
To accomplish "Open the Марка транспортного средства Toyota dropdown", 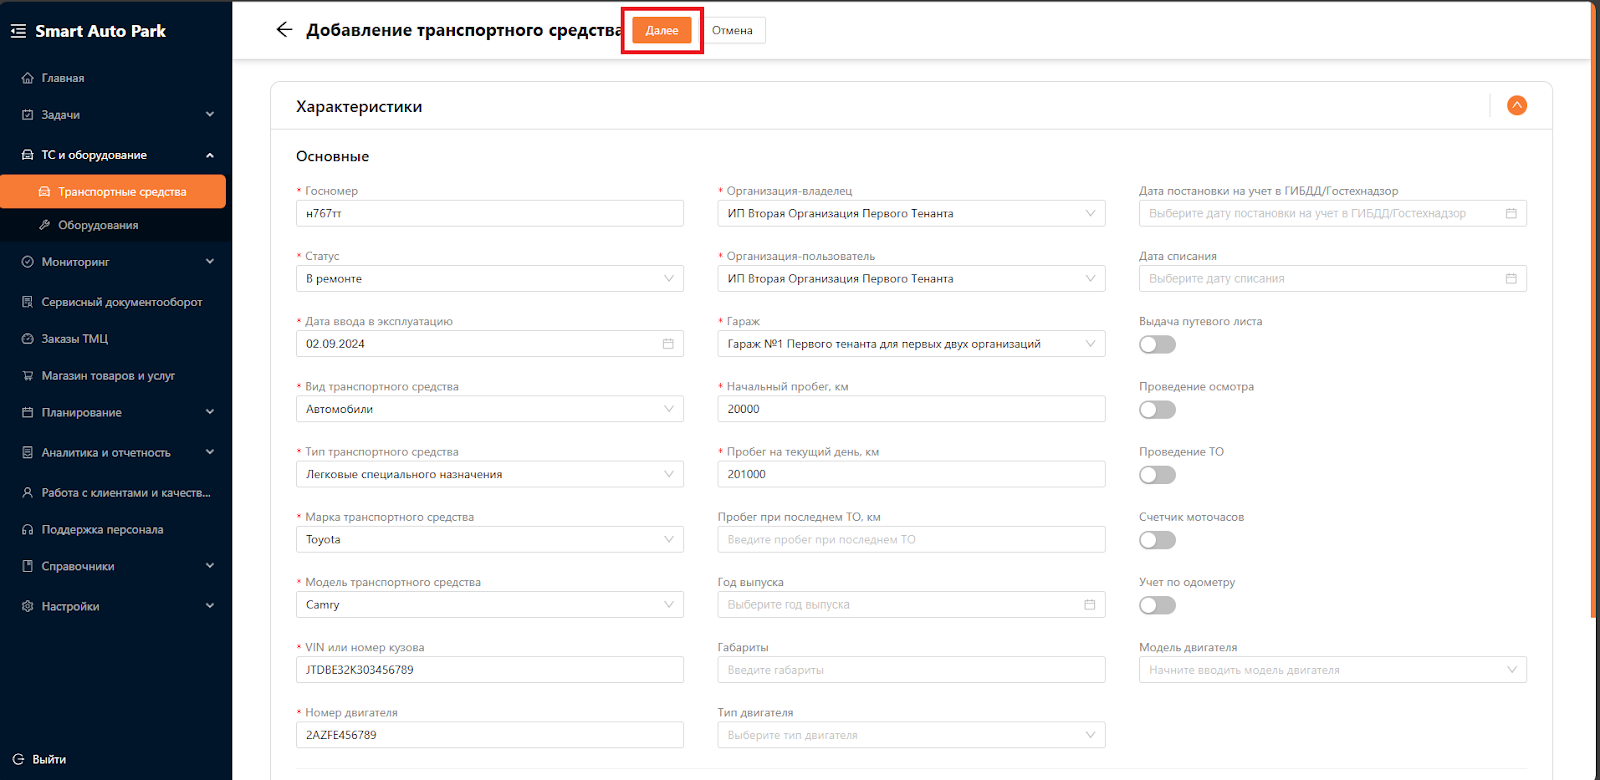I will (489, 540).
